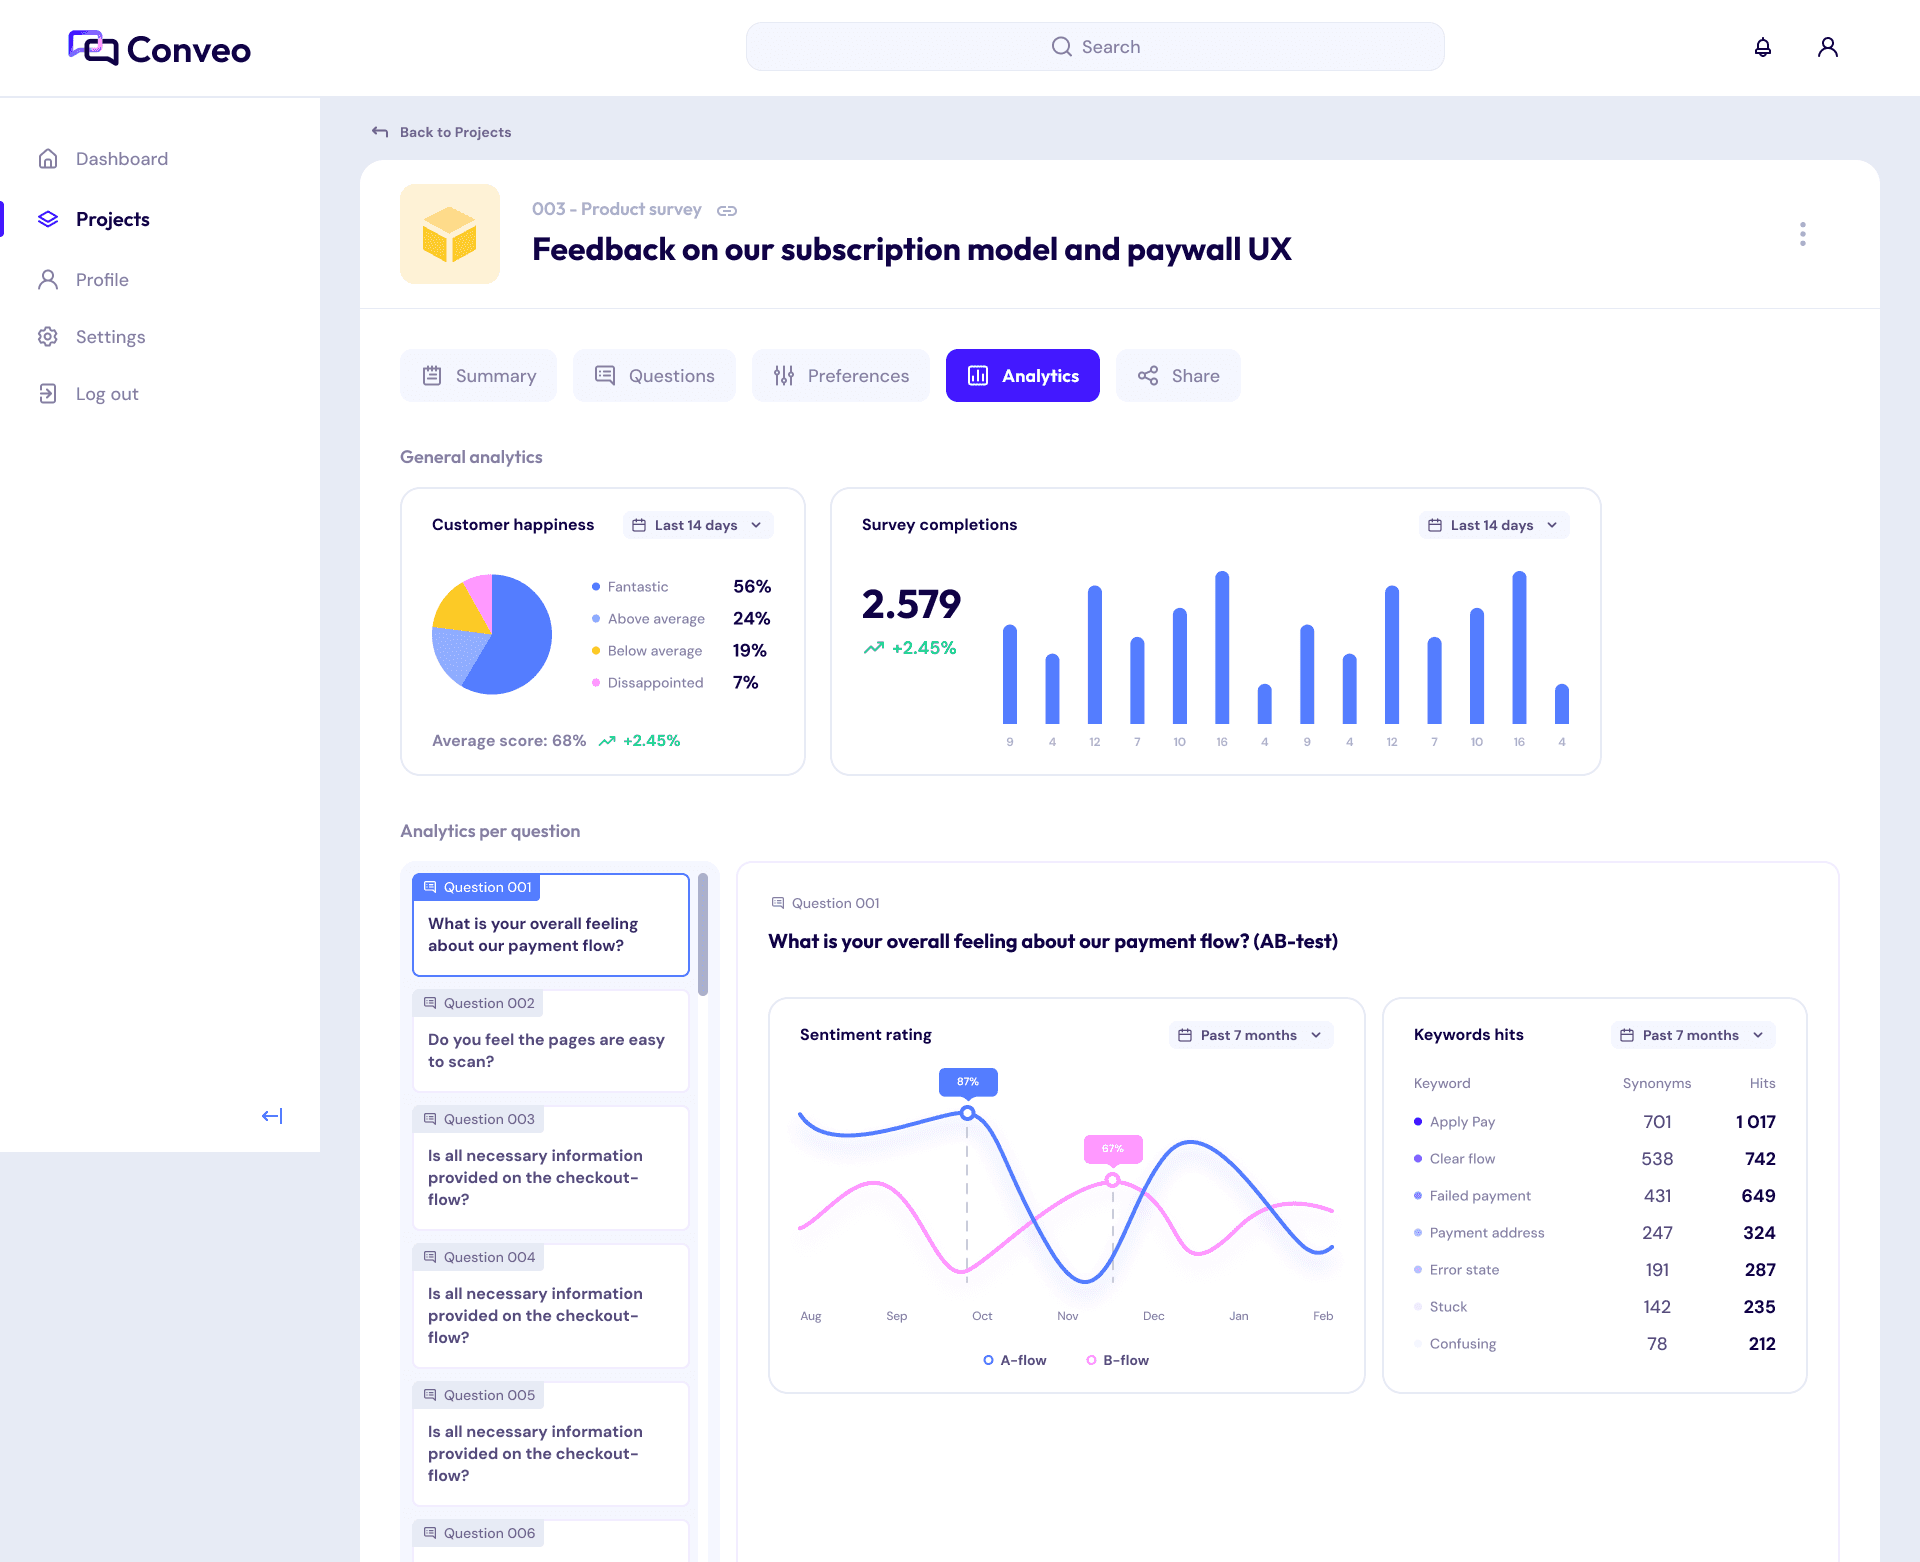
Task: Click the question list scrollbar
Action: point(703,935)
